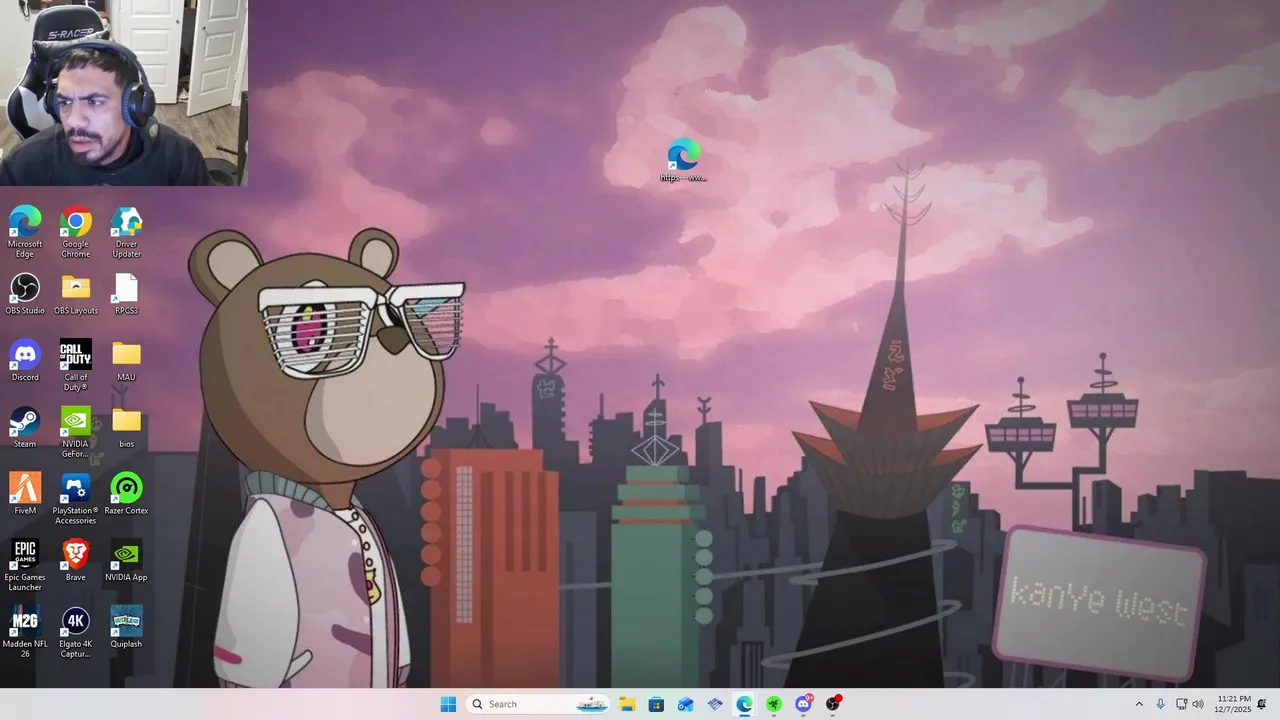Viewport: 1280px width, 720px height.
Task: Select the OBS Layouts folder
Action: pos(76,294)
